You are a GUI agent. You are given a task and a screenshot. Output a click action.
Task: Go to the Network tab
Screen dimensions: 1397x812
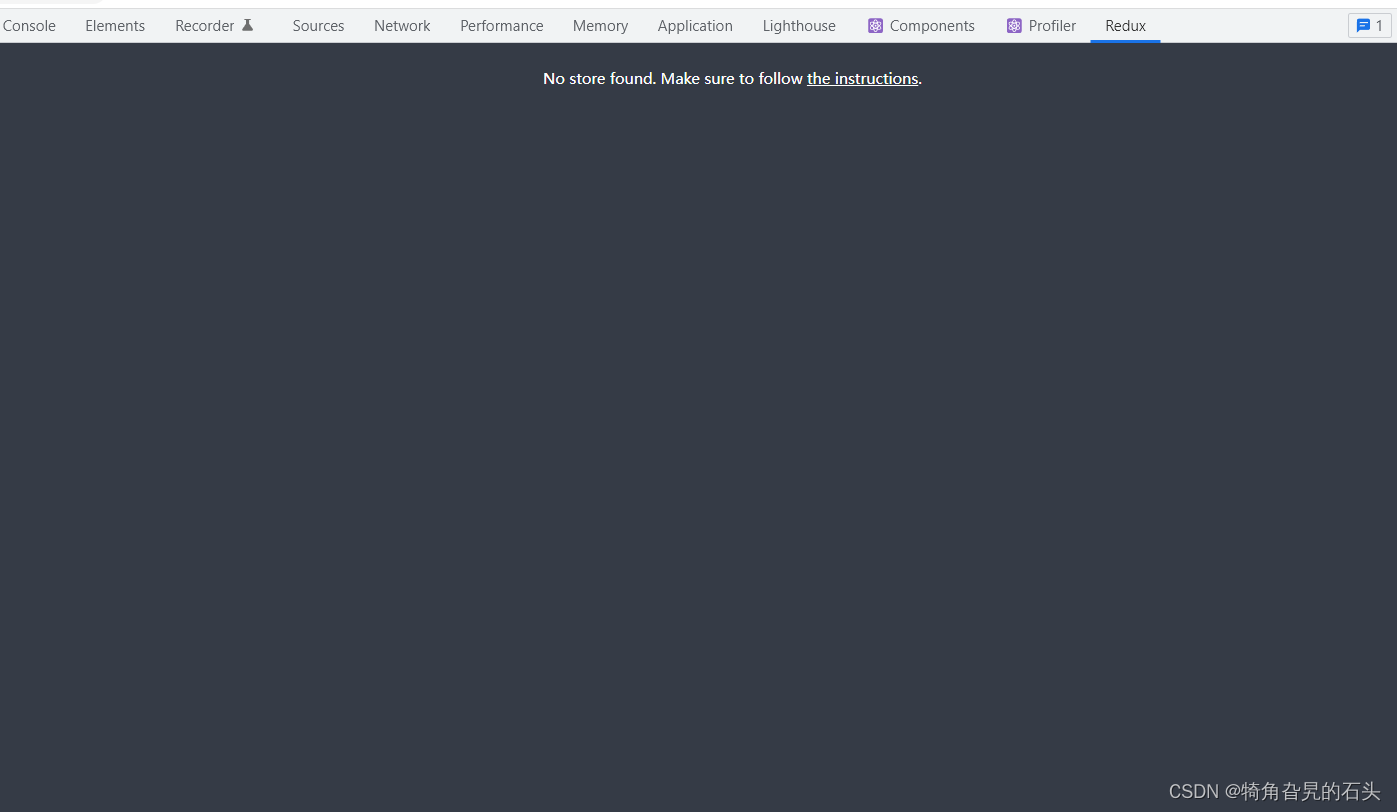click(402, 26)
